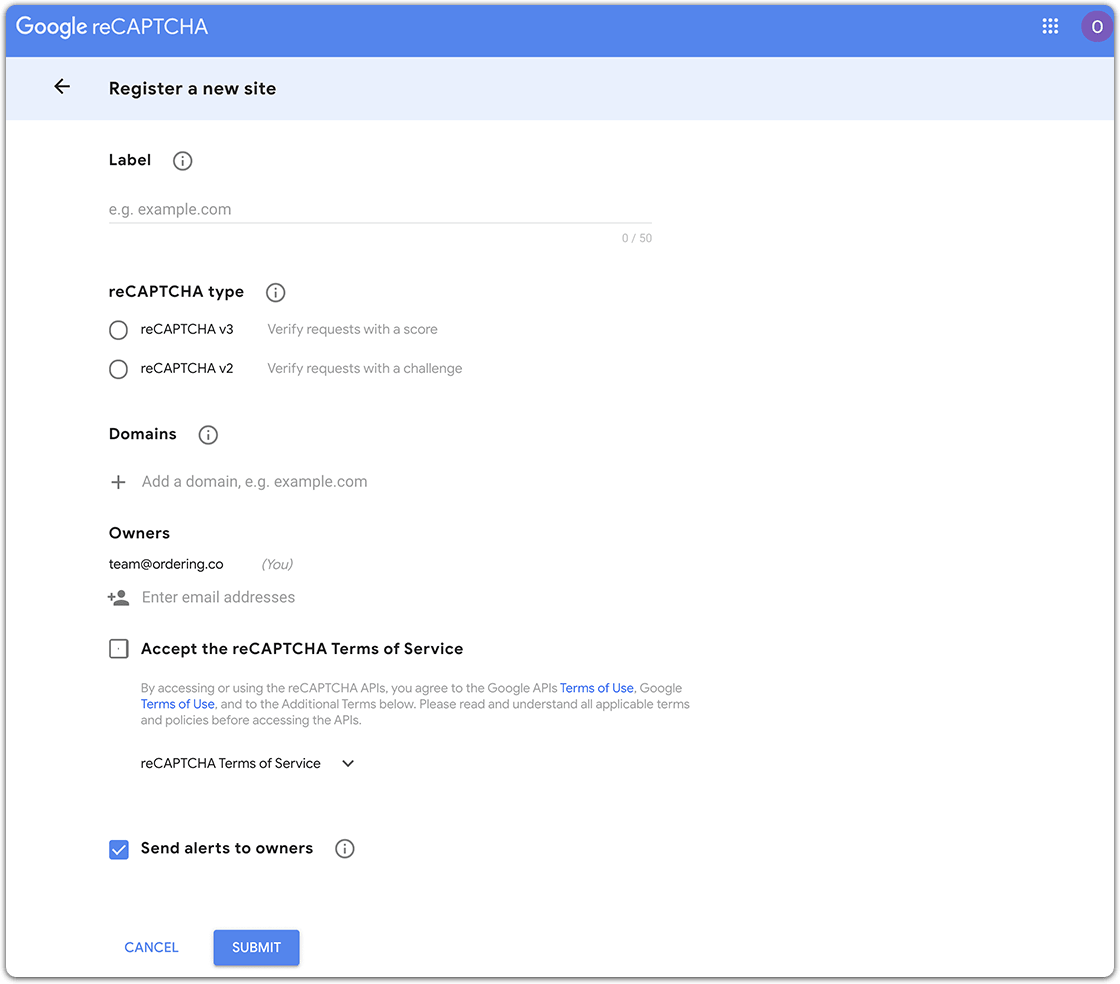This screenshot has height=984, width=1120.
Task: Go back using the arrow icon
Action: [x=62, y=87]
